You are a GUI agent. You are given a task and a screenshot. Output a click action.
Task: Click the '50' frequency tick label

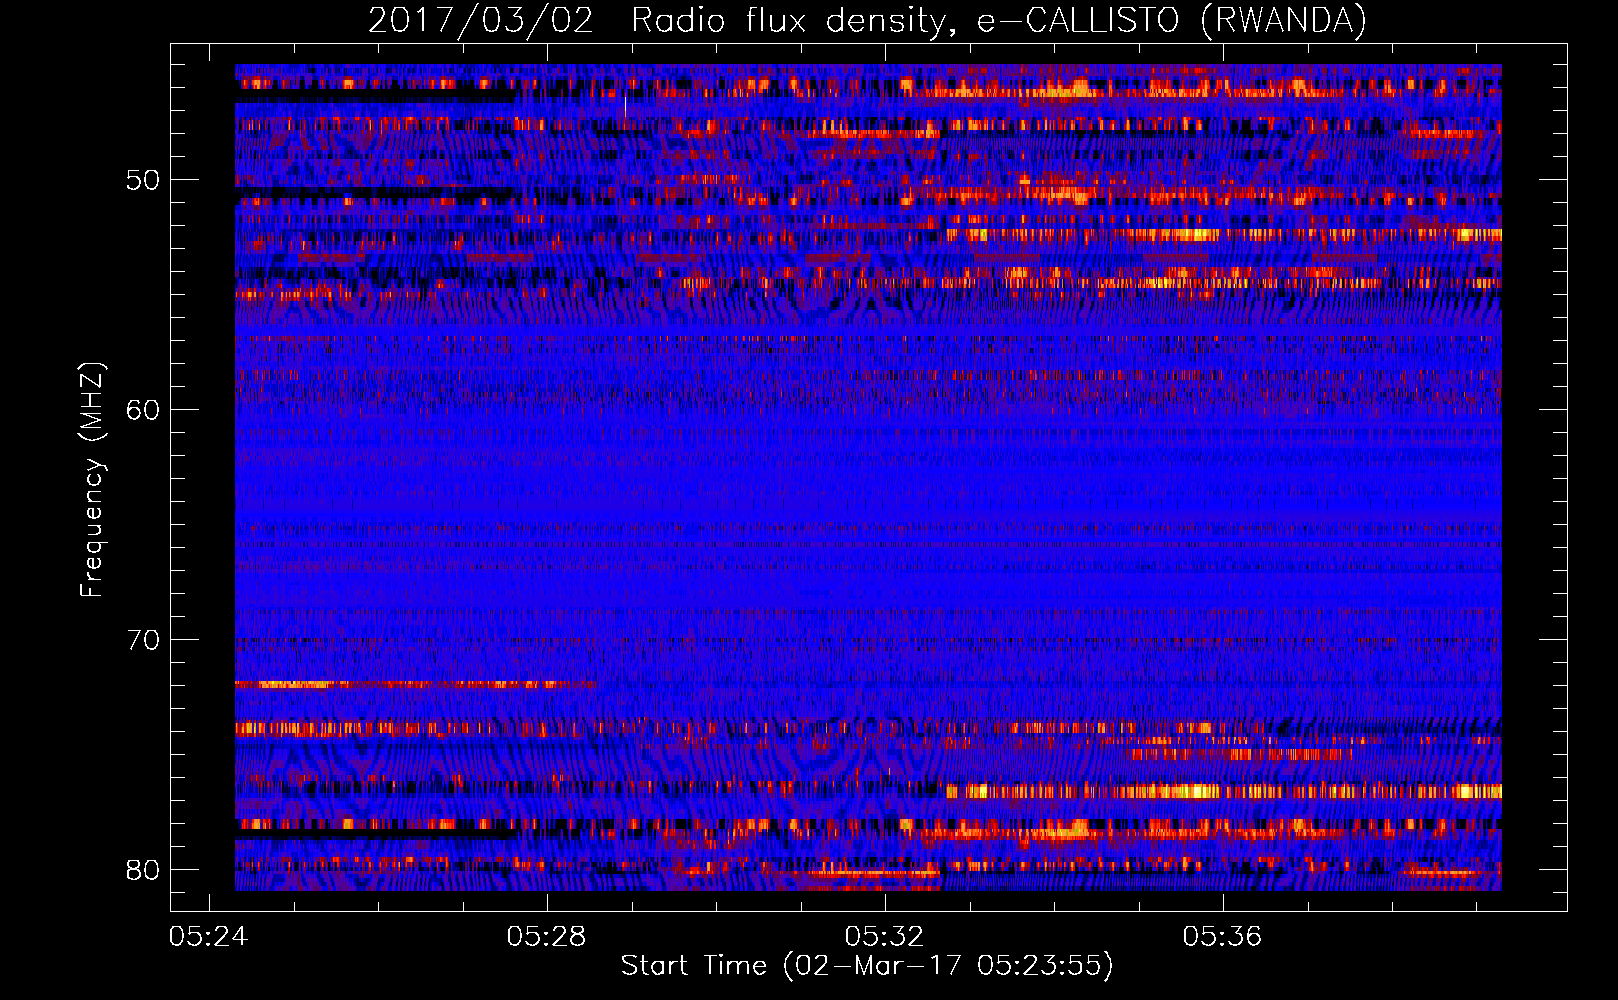point(143,181)
